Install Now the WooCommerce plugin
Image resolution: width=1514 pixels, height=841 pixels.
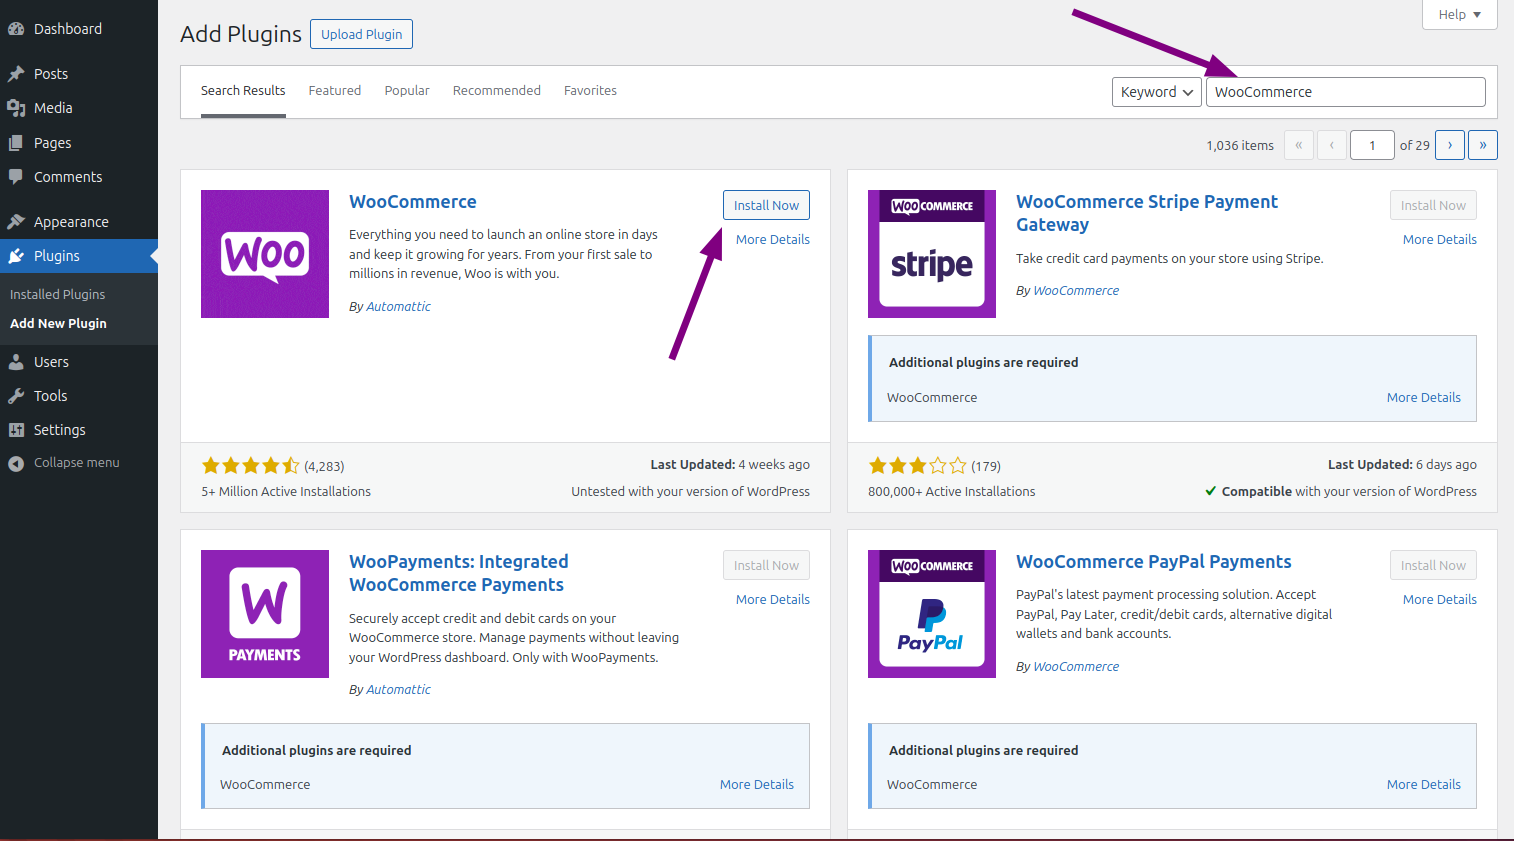766,204
